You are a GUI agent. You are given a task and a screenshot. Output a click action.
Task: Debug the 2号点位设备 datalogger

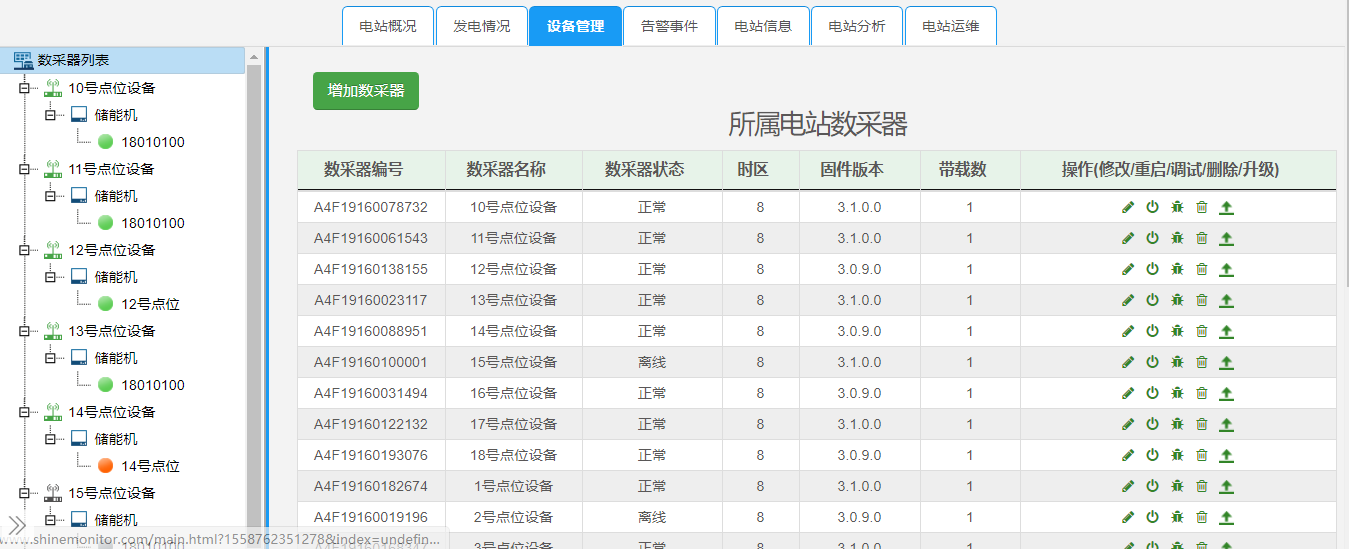point(1177,518)
